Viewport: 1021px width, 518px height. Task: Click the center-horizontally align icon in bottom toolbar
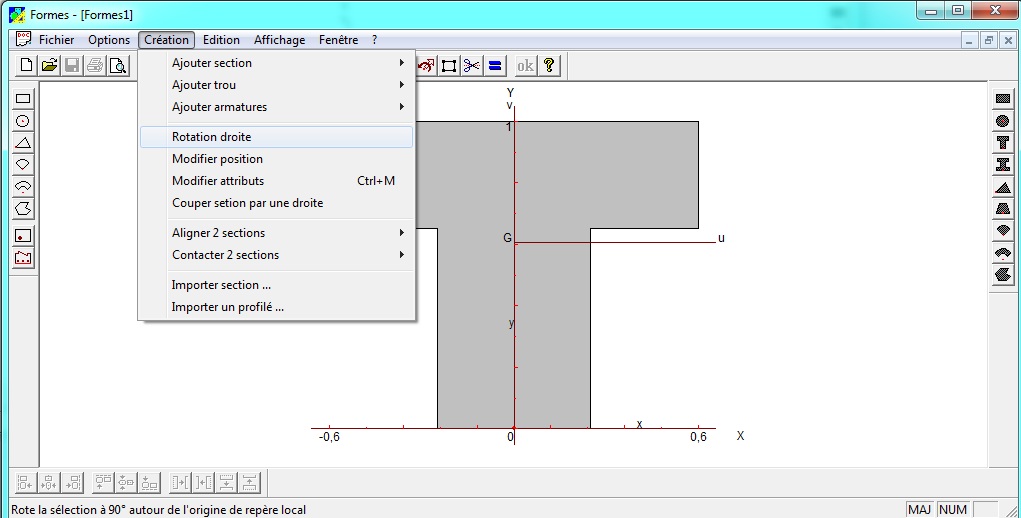point(49,482)
